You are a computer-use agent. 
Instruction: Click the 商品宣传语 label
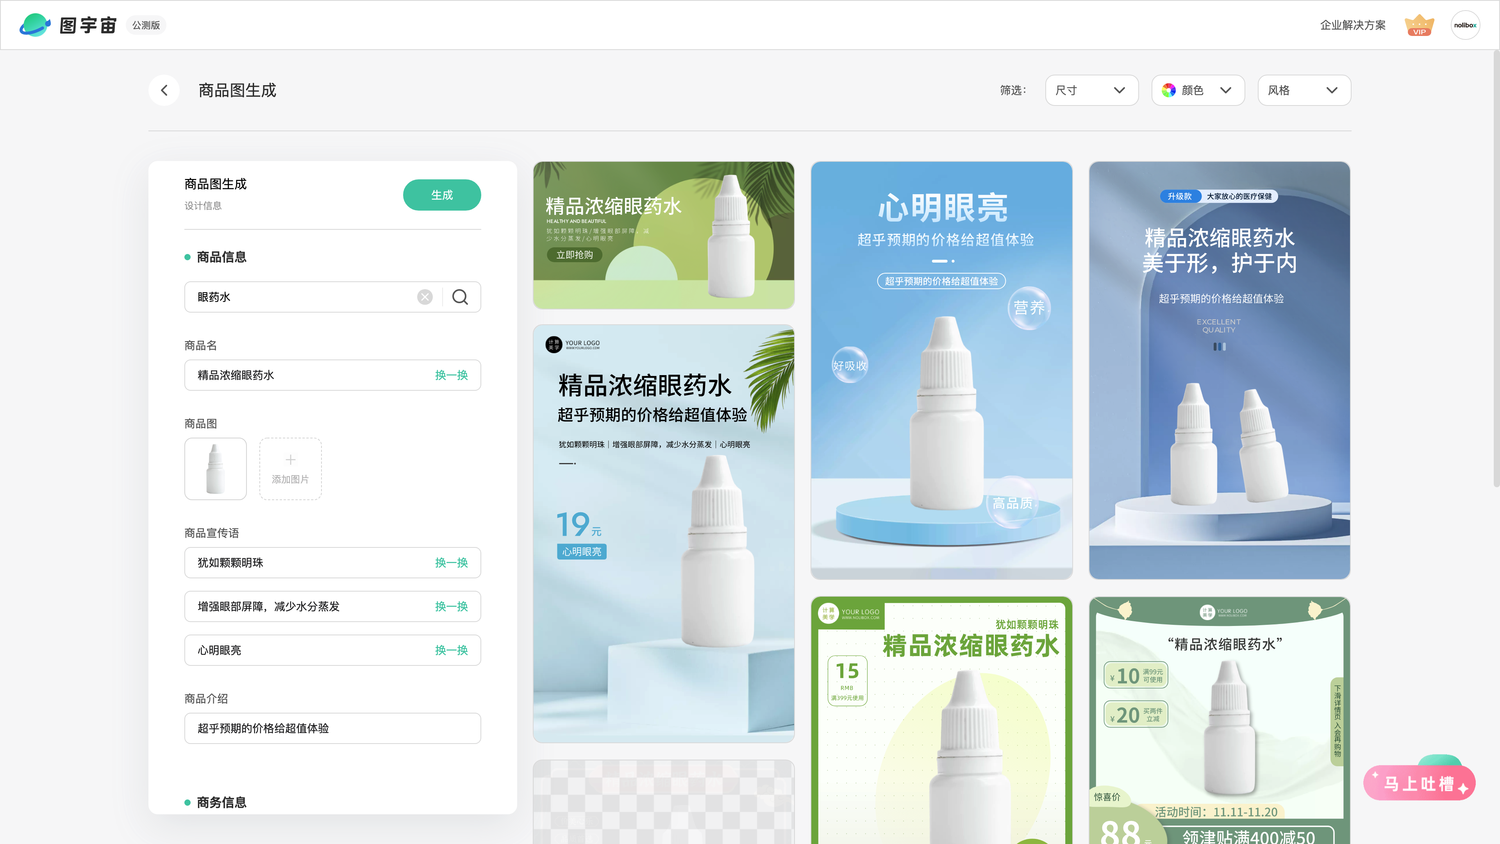pos(212,533)
